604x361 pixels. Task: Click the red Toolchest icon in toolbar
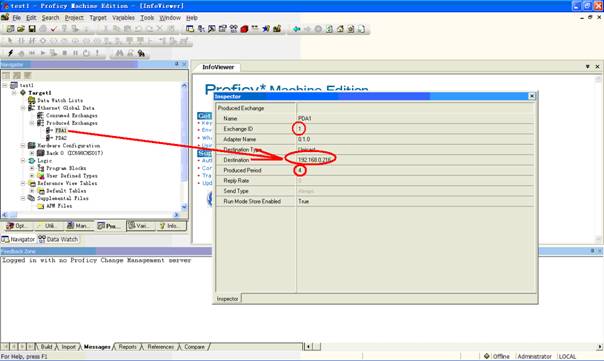pos(244,29)
